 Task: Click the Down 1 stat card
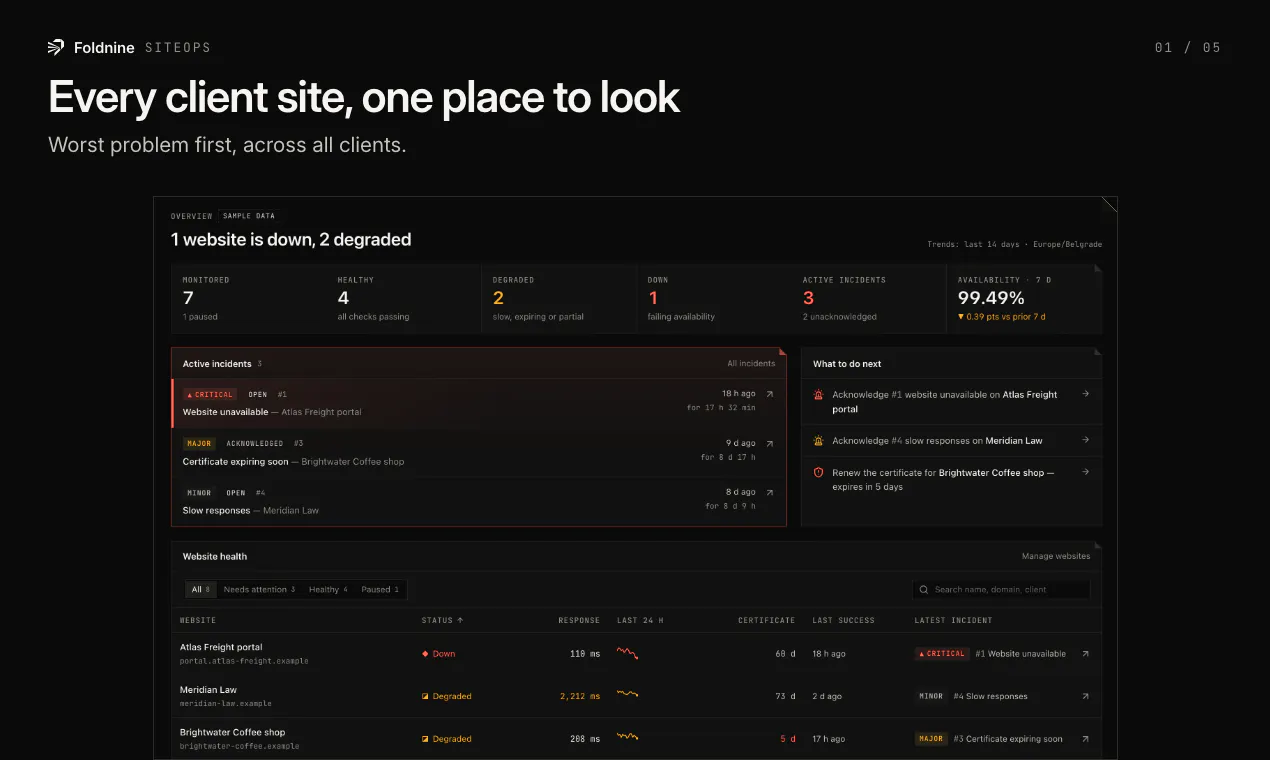click(x=713, y=298)
